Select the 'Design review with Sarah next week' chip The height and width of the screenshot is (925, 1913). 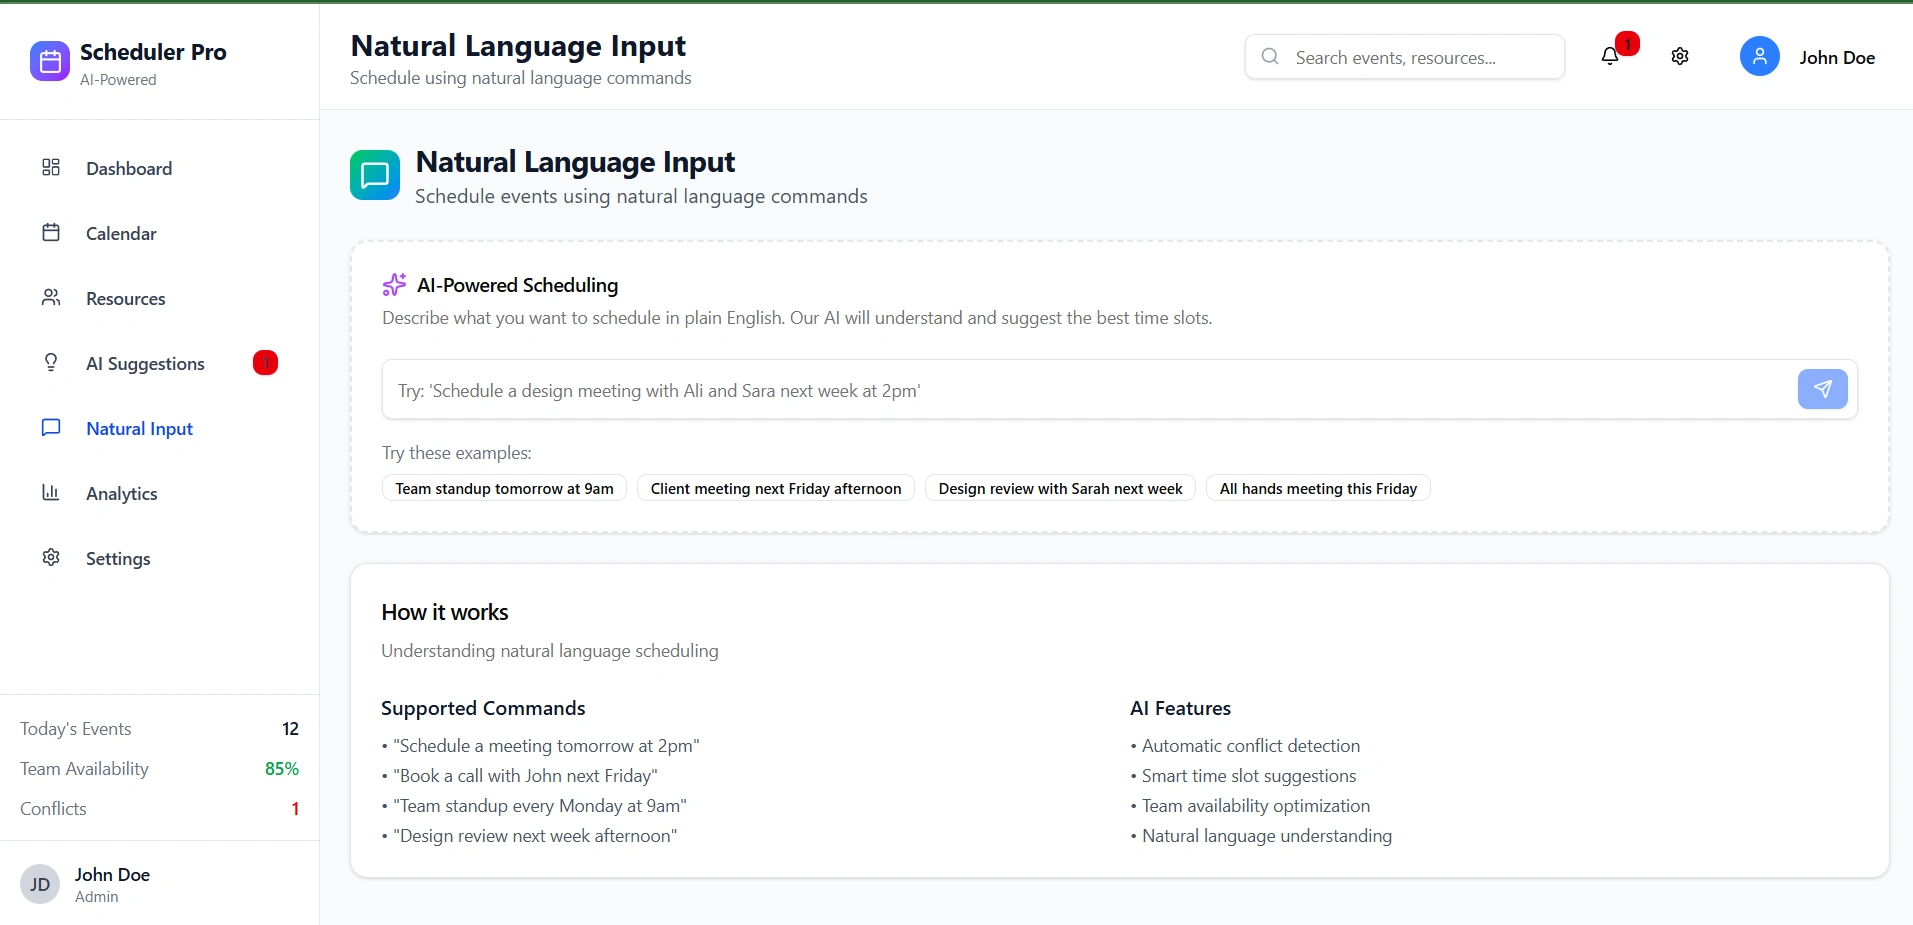tap(1060, 488)
